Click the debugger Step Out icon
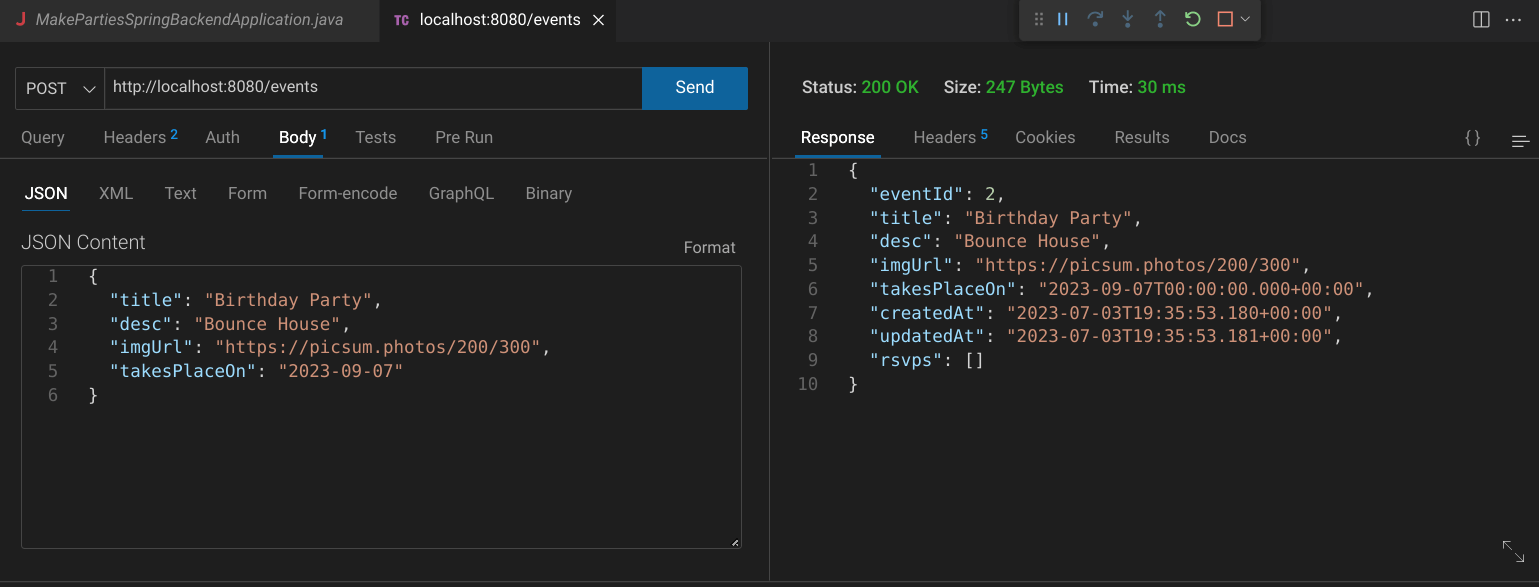This screenshot has width=1539, height=587. pos(1160,19)
